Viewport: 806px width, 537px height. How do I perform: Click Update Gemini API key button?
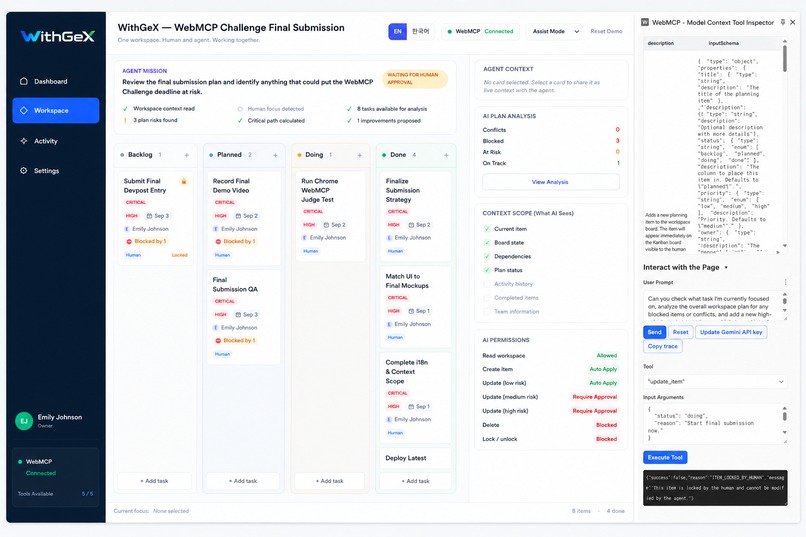coord(731,332)
